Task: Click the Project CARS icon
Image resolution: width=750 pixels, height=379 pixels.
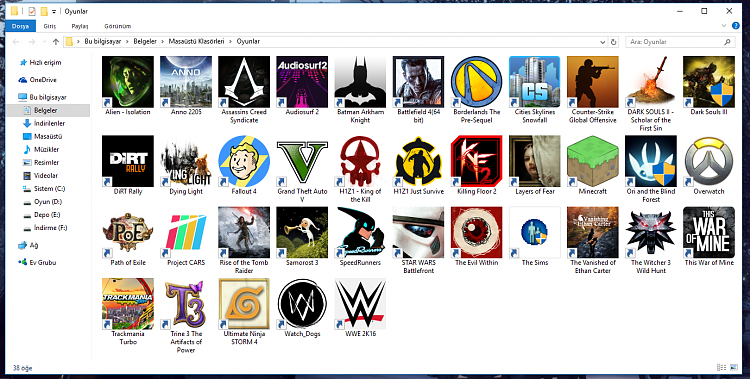Action: pos(186,233)
